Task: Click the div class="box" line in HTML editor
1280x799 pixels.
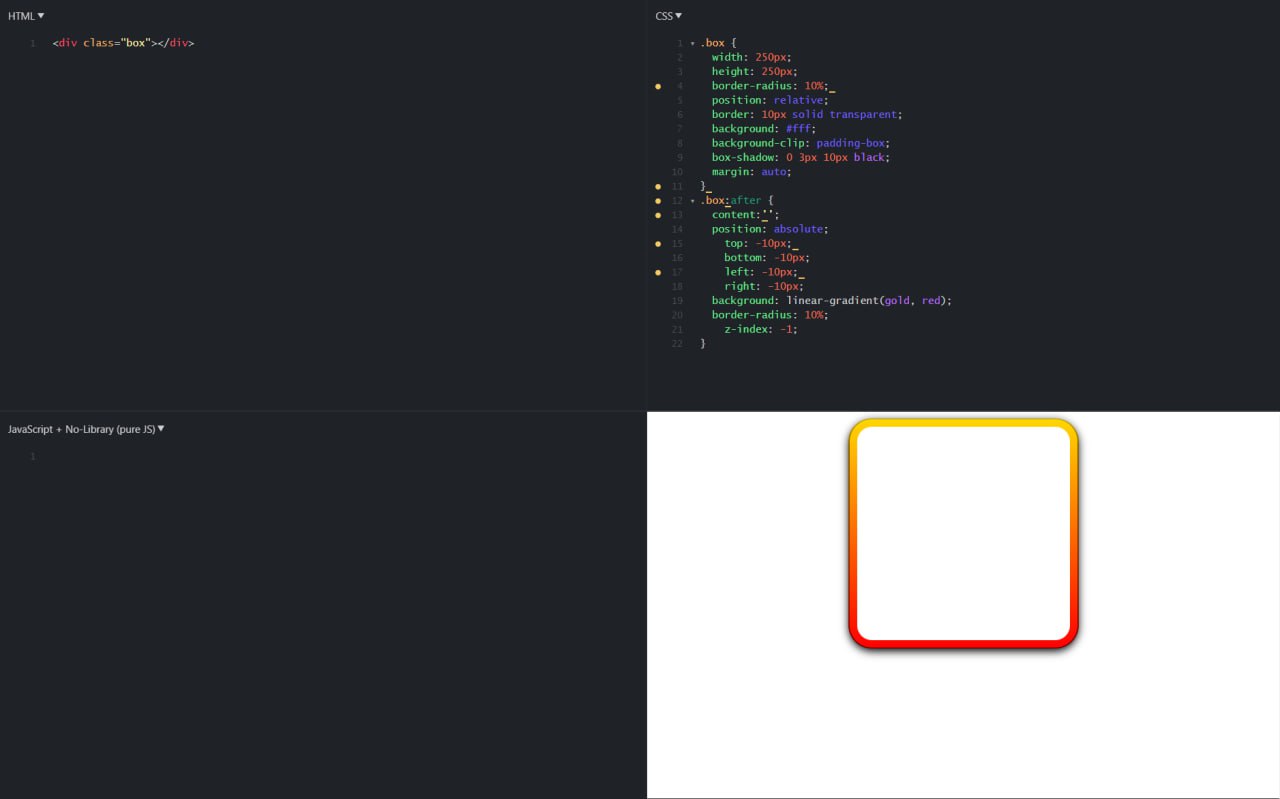Action: [x=124, y=43]
